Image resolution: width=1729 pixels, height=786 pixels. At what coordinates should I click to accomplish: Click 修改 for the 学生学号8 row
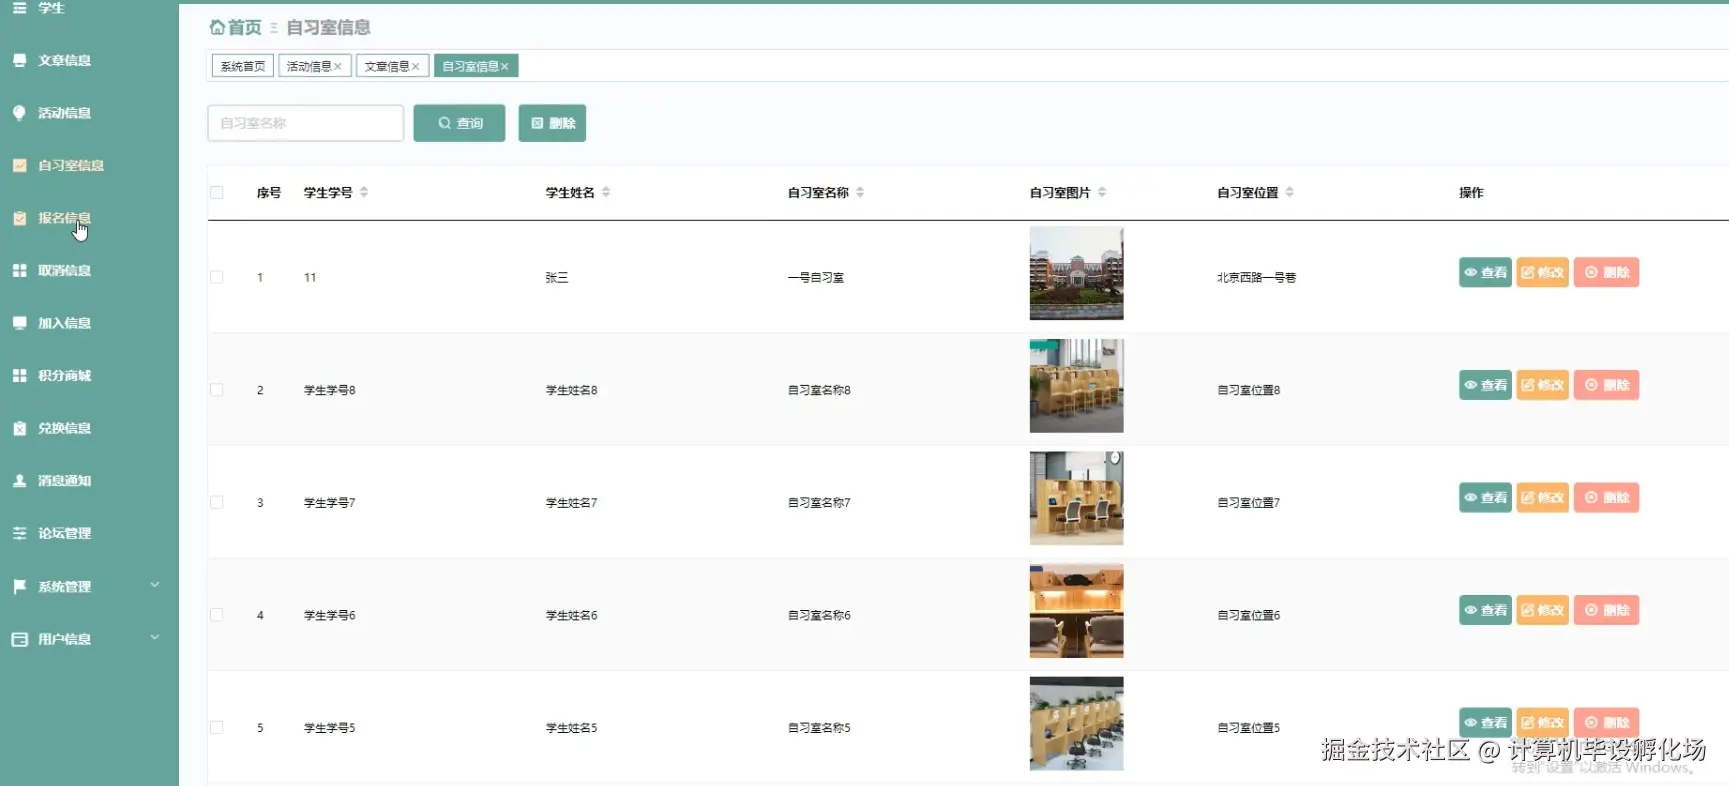pos(1542,385)
